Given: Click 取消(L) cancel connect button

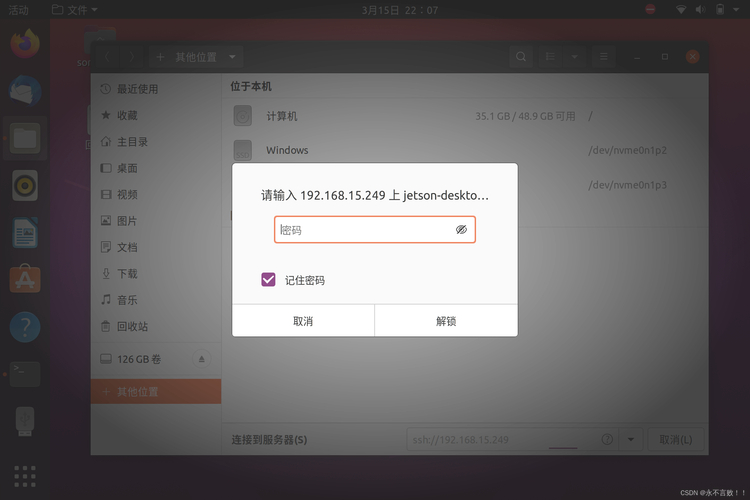Looking at the screenshot, I should [675, 439].
